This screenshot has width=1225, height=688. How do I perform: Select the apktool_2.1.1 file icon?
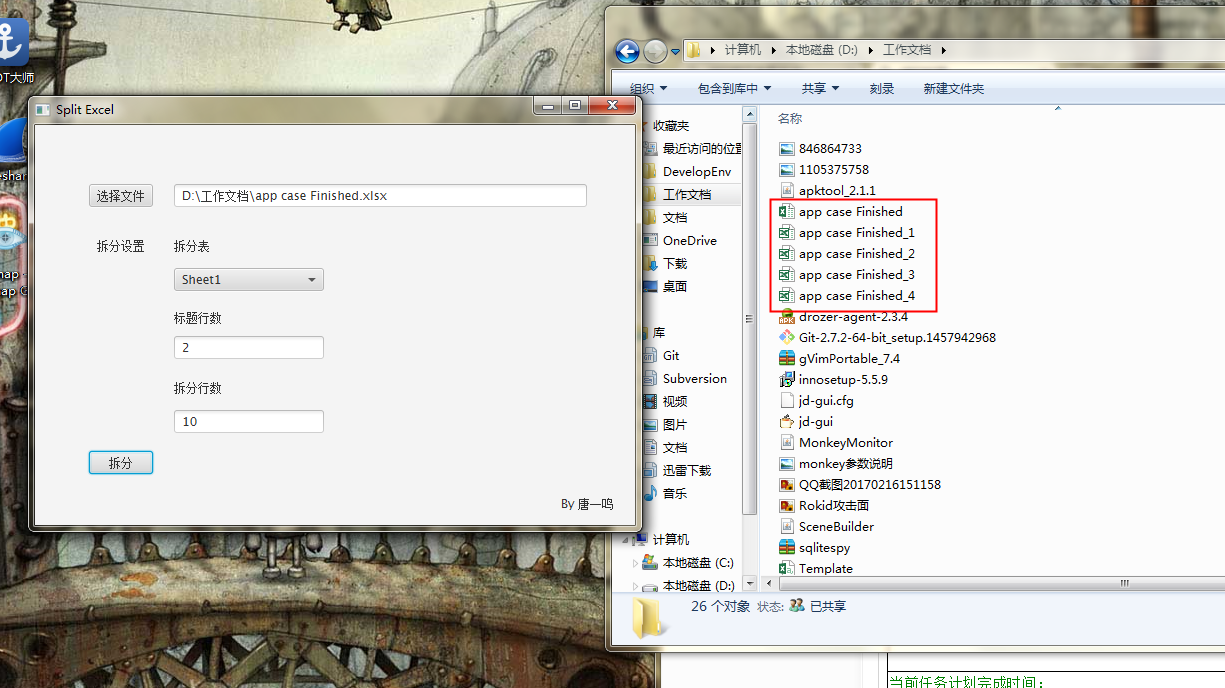(787, 191)
